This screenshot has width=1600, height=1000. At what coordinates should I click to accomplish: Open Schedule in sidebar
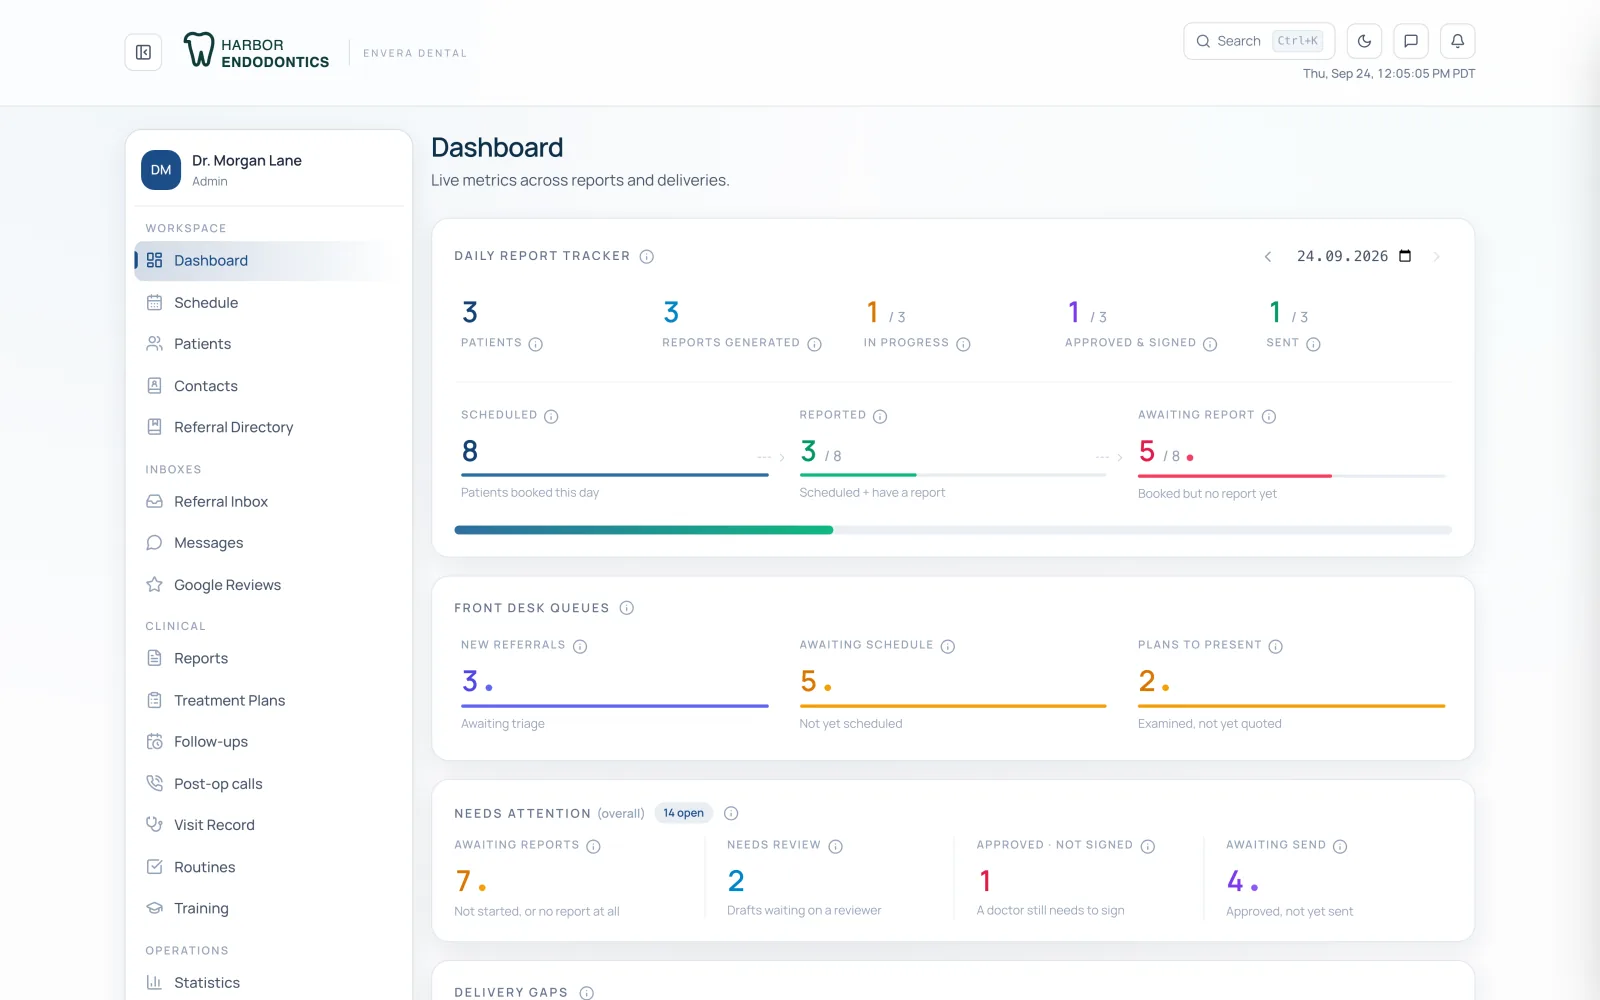click(x=266, y=303)
